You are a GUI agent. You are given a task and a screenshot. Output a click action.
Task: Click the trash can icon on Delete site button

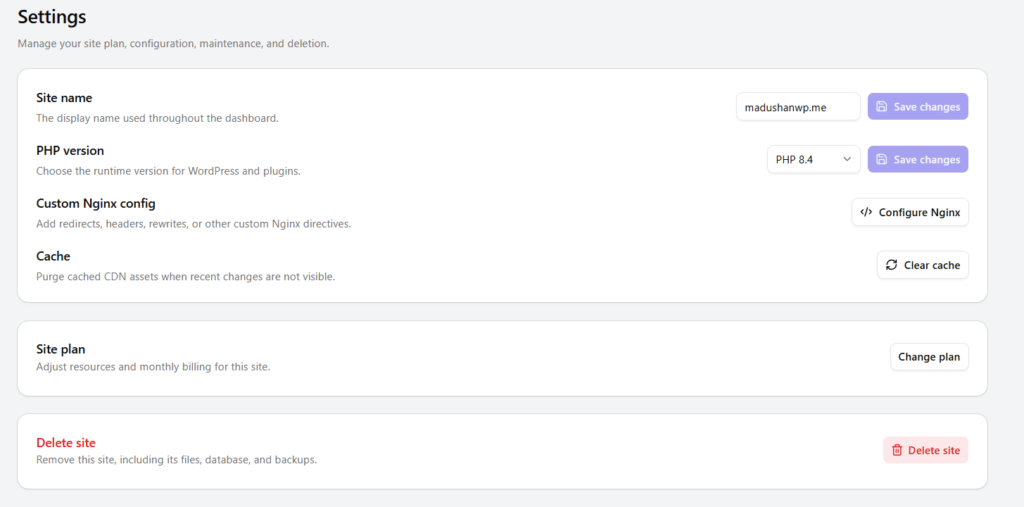coord(897,450)
